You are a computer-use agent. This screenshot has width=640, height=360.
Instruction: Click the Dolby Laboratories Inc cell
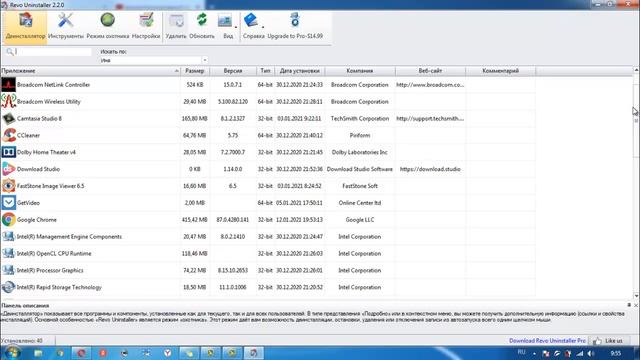[x=360, y=152]
